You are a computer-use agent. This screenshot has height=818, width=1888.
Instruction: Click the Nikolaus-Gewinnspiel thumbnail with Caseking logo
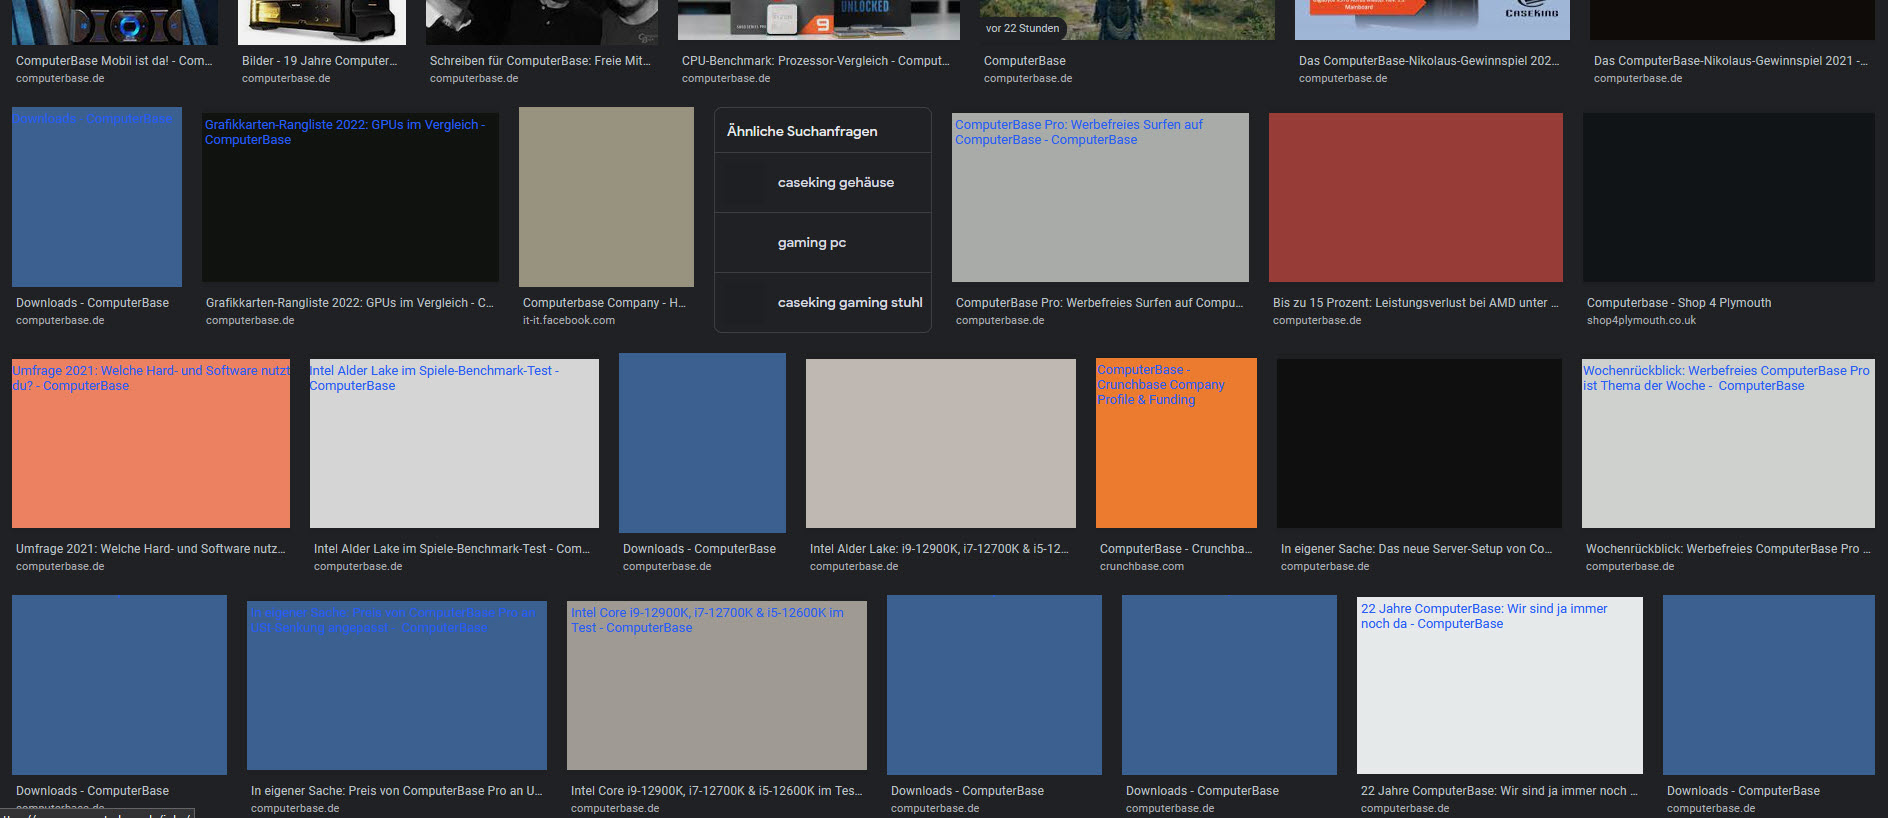[x=1432, y=20]
